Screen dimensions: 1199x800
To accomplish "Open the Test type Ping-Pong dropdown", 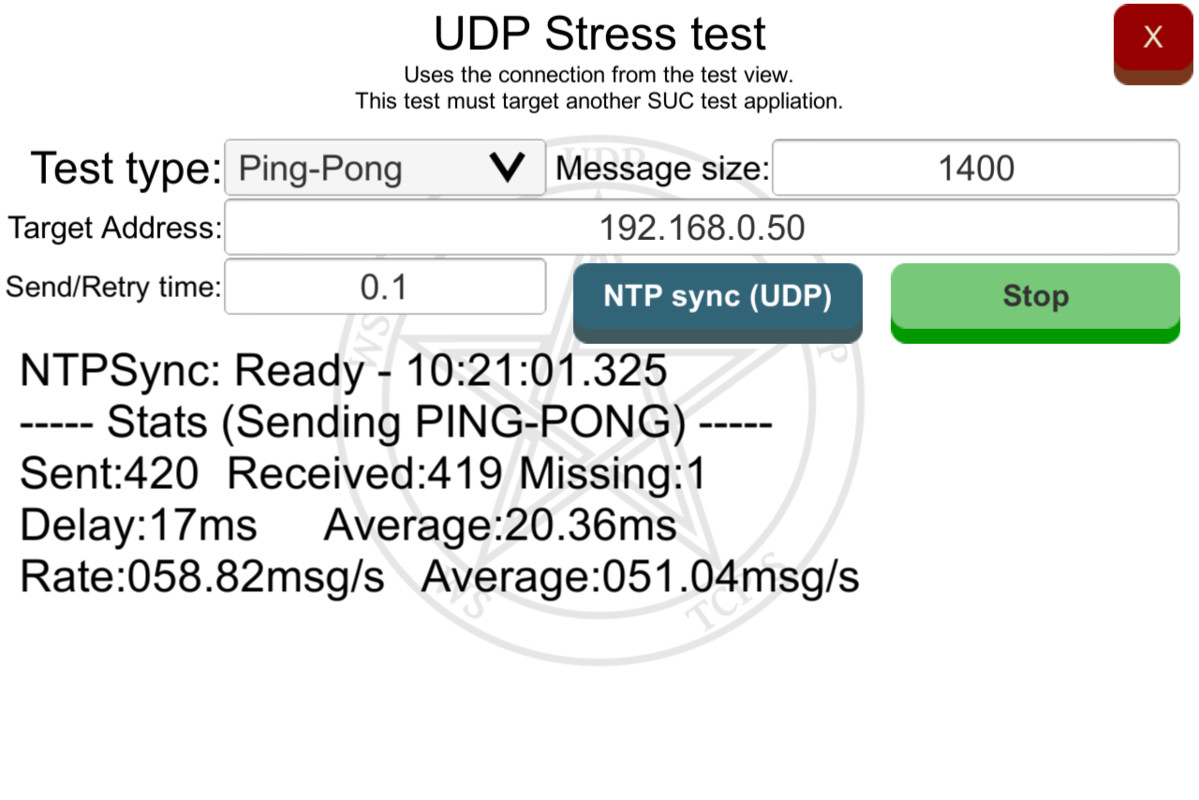I will pyautogui.click(x=385, y=167).
